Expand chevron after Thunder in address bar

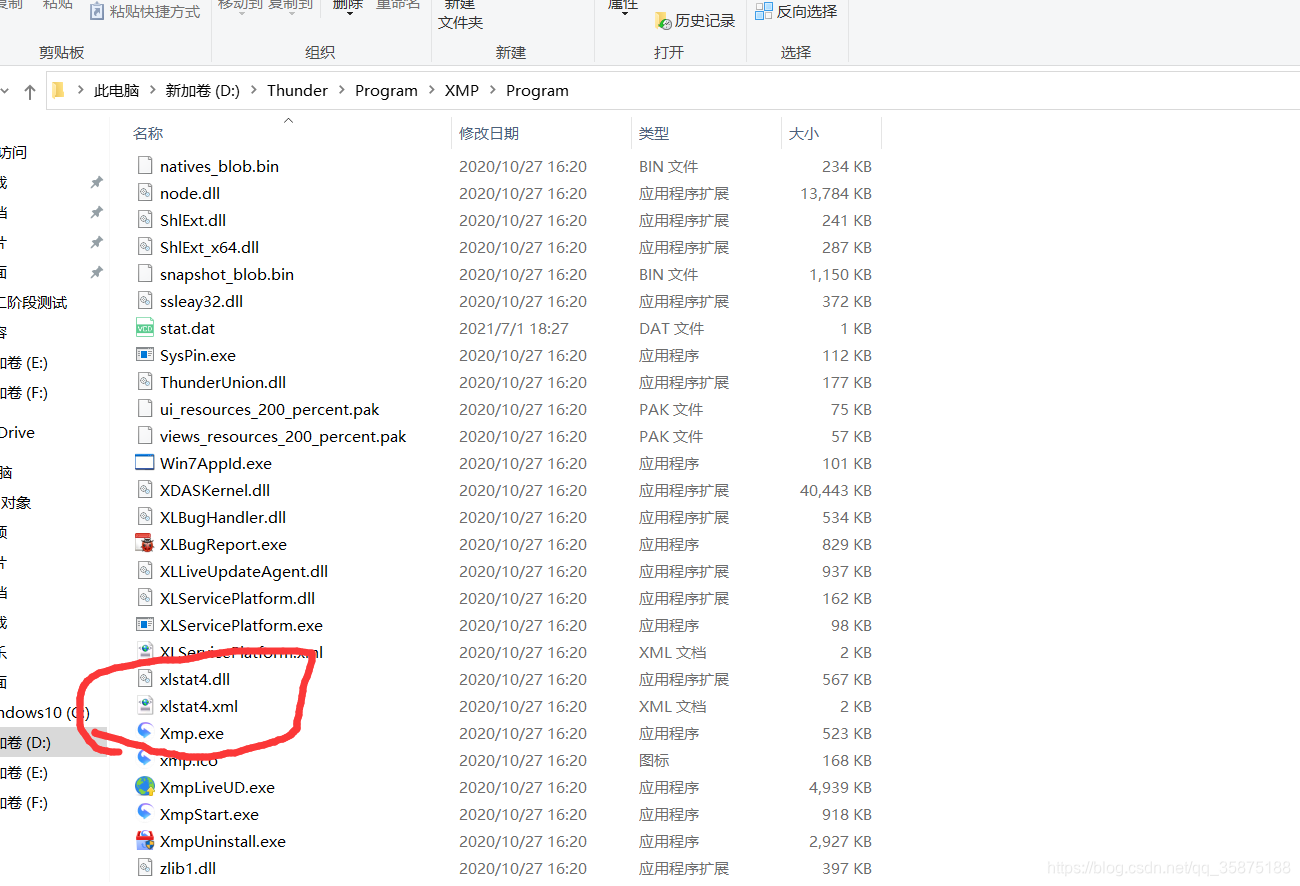(341, 90)
